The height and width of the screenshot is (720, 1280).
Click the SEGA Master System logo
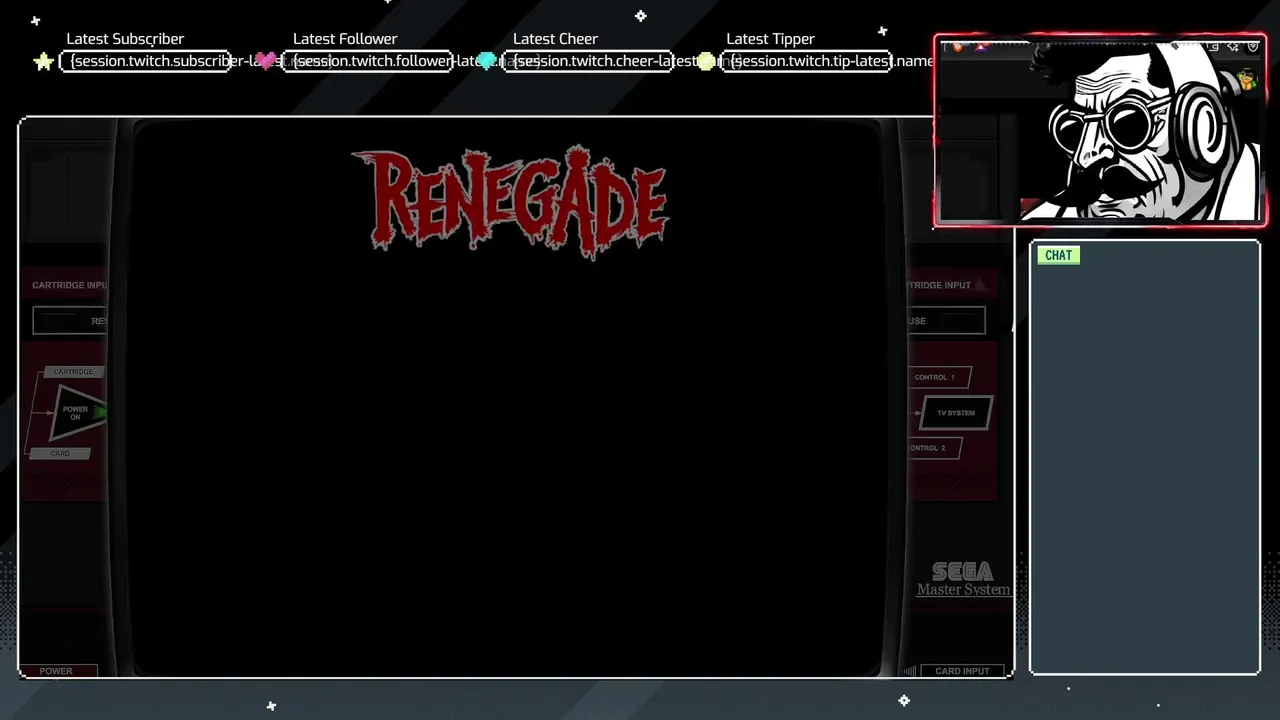963,579
